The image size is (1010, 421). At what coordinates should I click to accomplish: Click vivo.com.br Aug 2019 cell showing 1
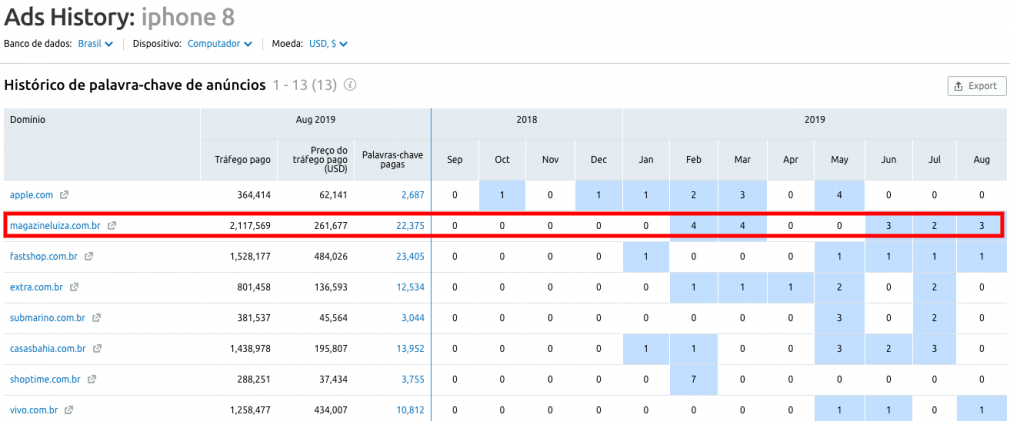coord(982,409)
